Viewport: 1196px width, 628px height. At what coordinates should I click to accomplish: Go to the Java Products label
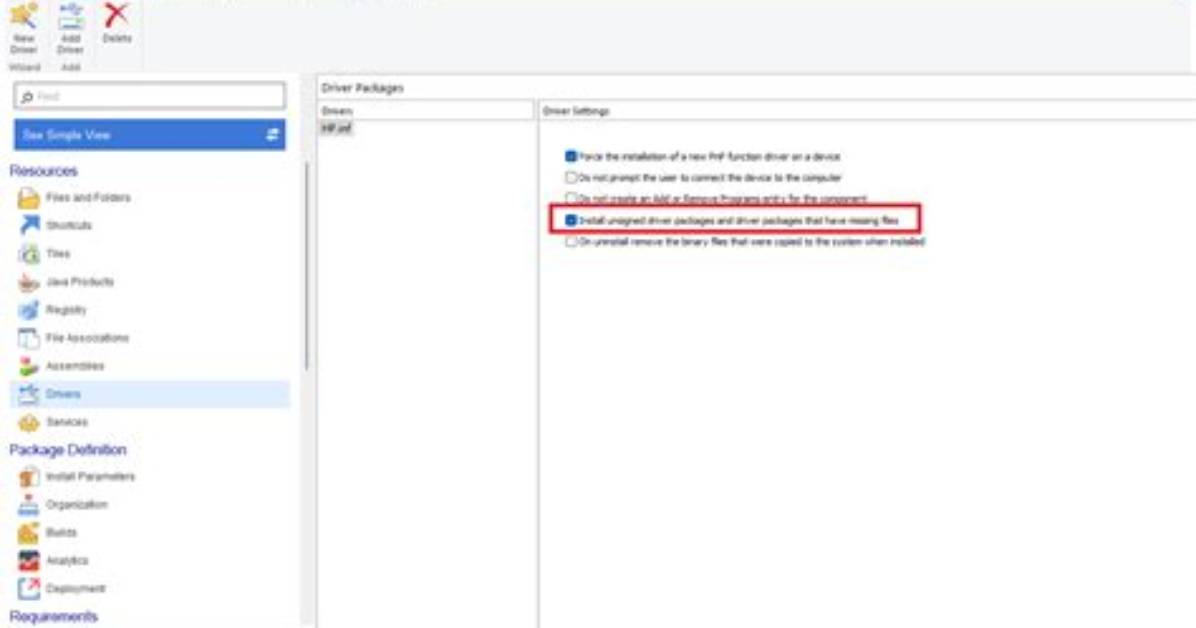[79, 282]
